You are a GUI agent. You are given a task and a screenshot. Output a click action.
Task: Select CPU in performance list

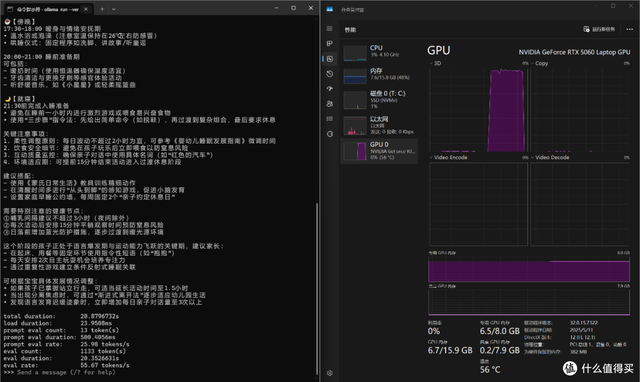[x=379, y=52]
